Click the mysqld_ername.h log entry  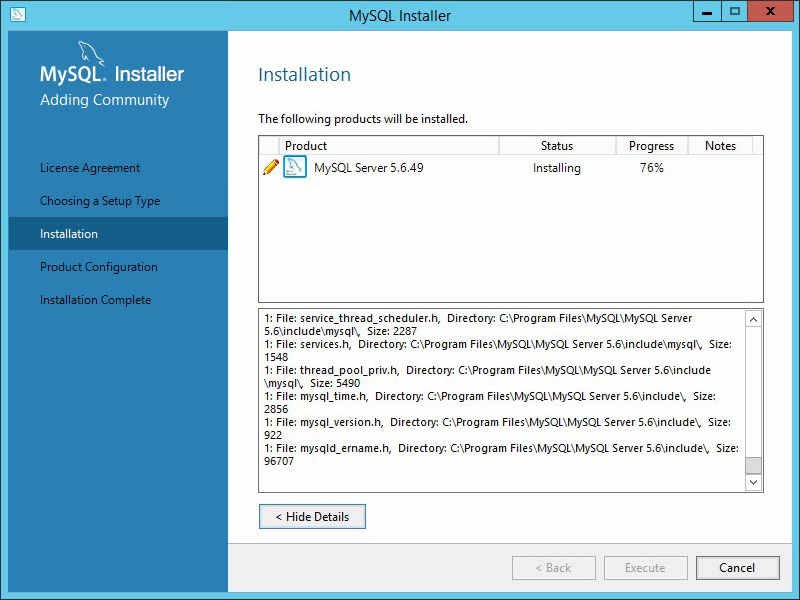coord(502,455)
